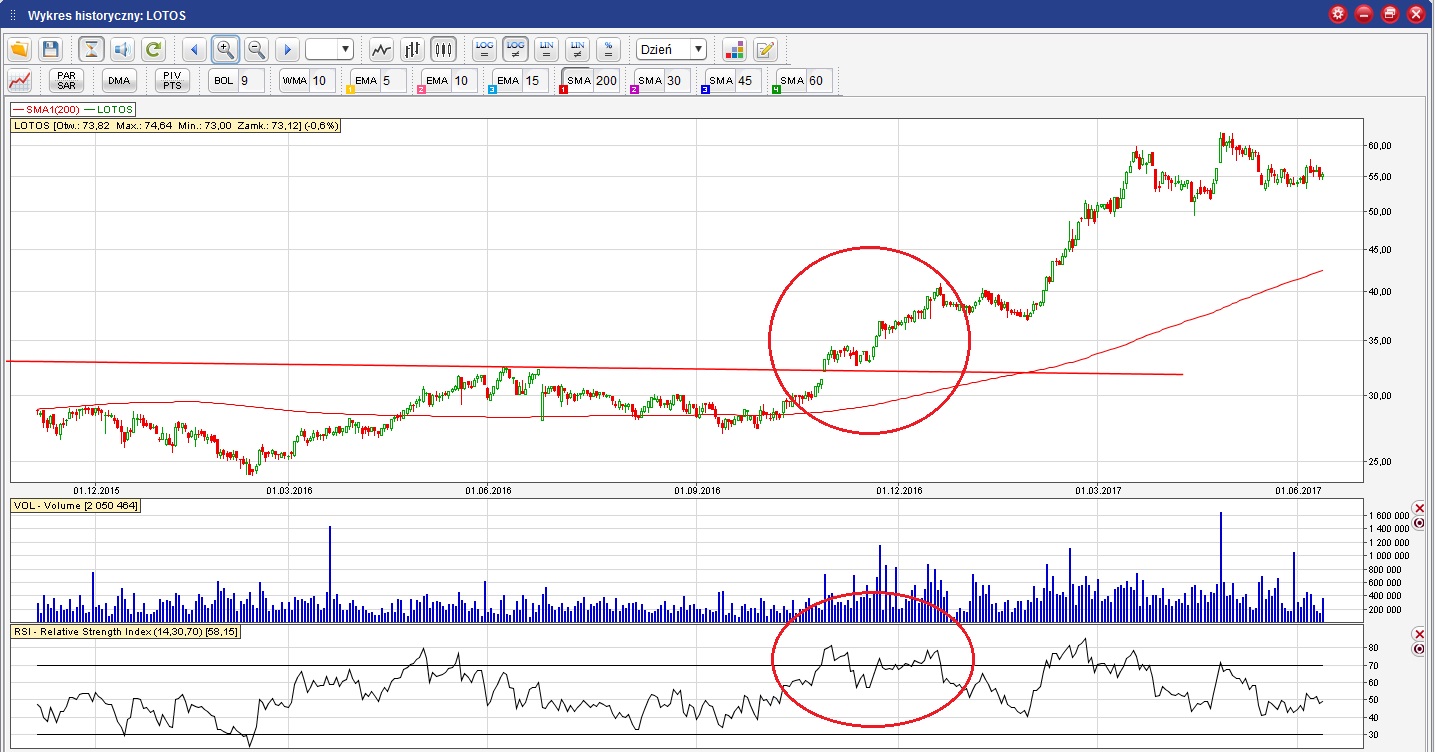Select the bar (OHLC) chart type
The image size is (1435, 752).
(x=412, y=49)
